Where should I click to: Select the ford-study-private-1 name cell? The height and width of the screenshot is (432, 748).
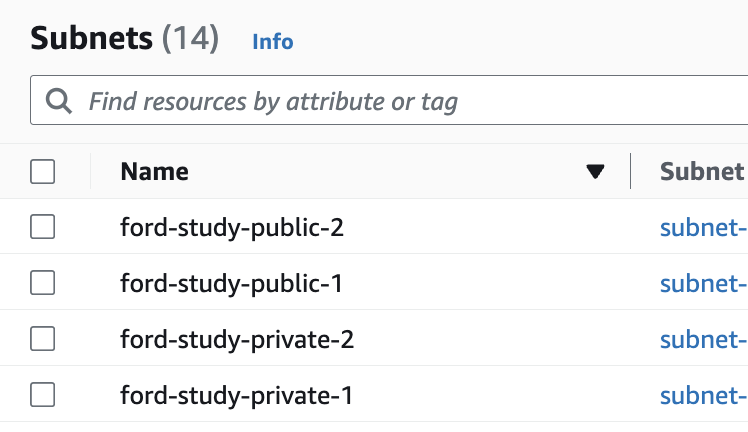pos(237,395)
